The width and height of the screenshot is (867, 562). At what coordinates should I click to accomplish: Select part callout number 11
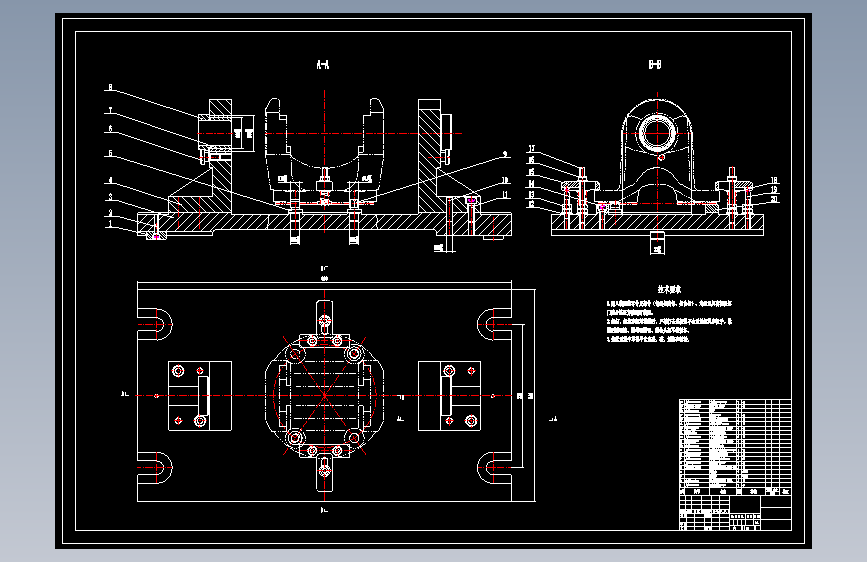tap(505, 195)
